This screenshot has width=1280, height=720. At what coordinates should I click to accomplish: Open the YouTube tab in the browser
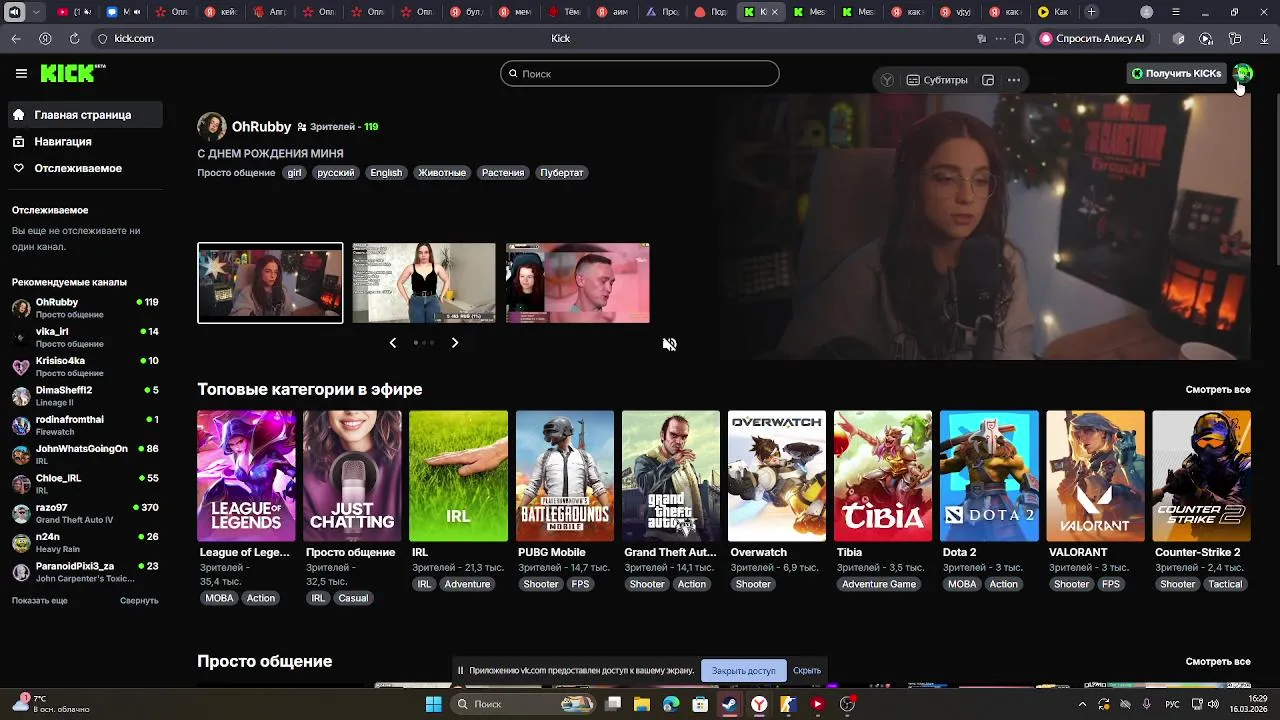pyautogui.click(x=74, y=12)
